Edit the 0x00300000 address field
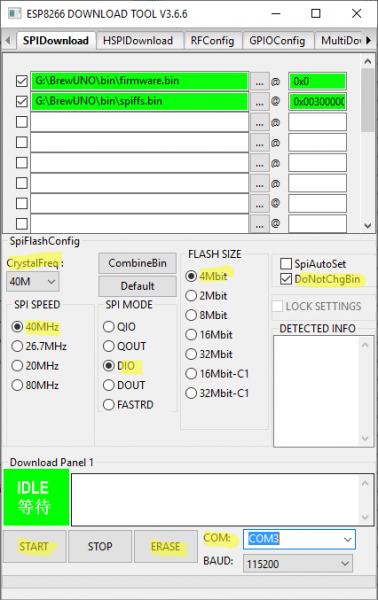The image size is (378, 600). click(x=318, y=102)
